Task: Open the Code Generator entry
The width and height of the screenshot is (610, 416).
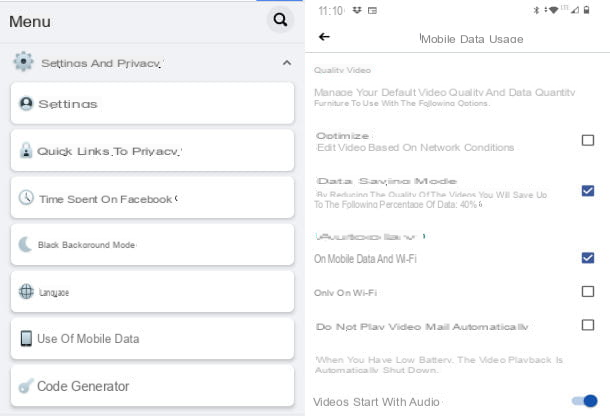Action: pyautogui.click(x=152, y=386)
